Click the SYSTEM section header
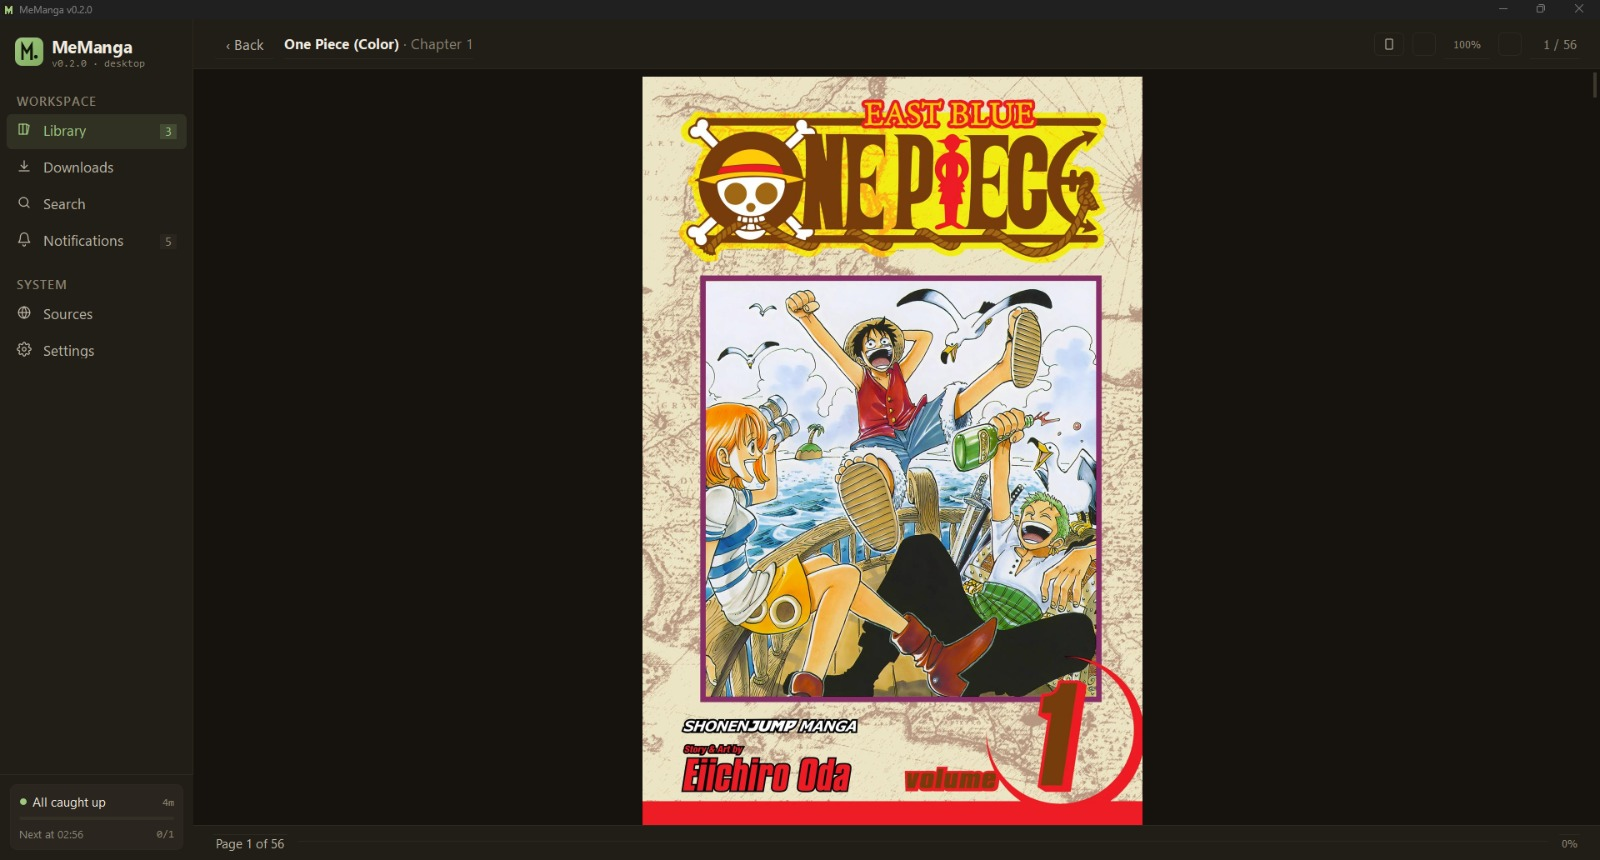1600x860 pixels. click(x=41, y=285)
